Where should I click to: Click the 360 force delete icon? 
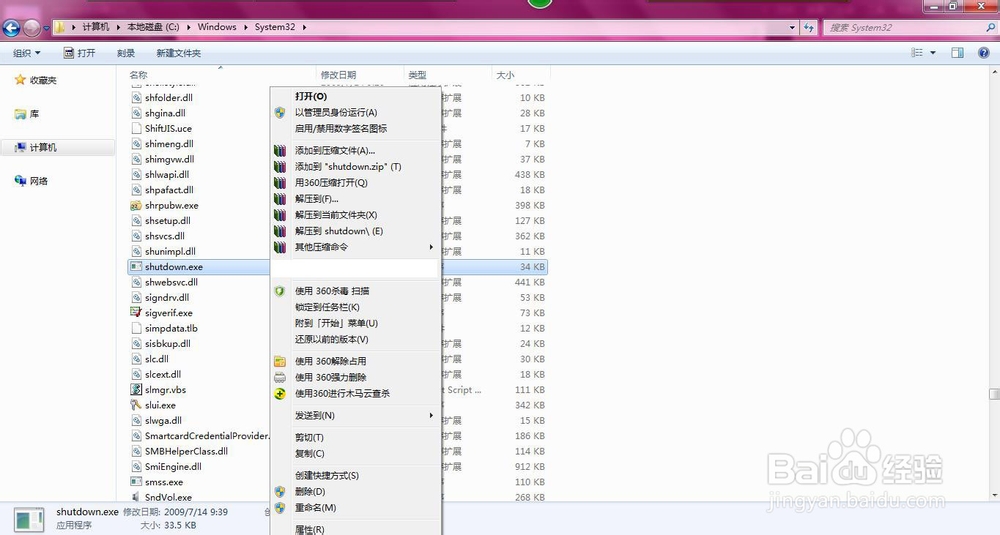click(280, 377)
